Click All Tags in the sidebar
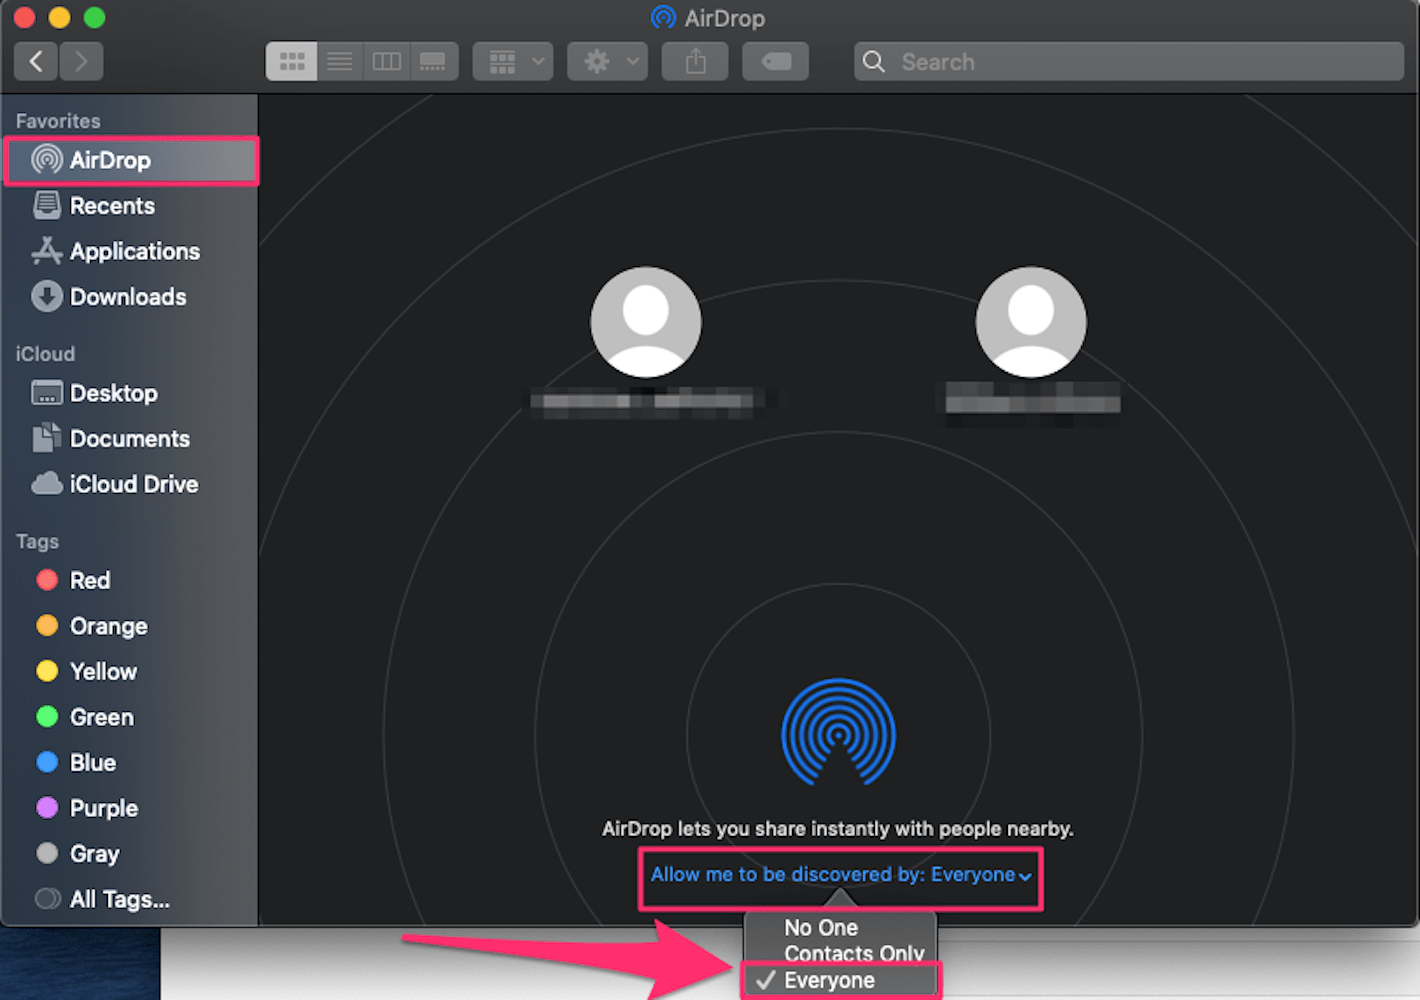Screen dimensions: 1420x1000 coord(118,899)
